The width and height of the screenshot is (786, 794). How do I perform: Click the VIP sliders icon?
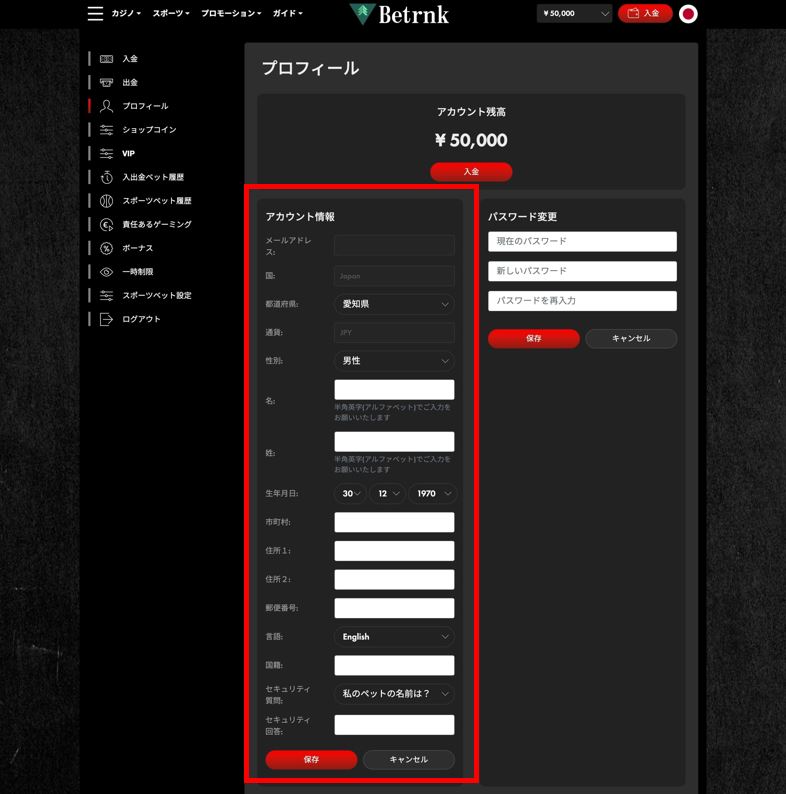(106, 153)
